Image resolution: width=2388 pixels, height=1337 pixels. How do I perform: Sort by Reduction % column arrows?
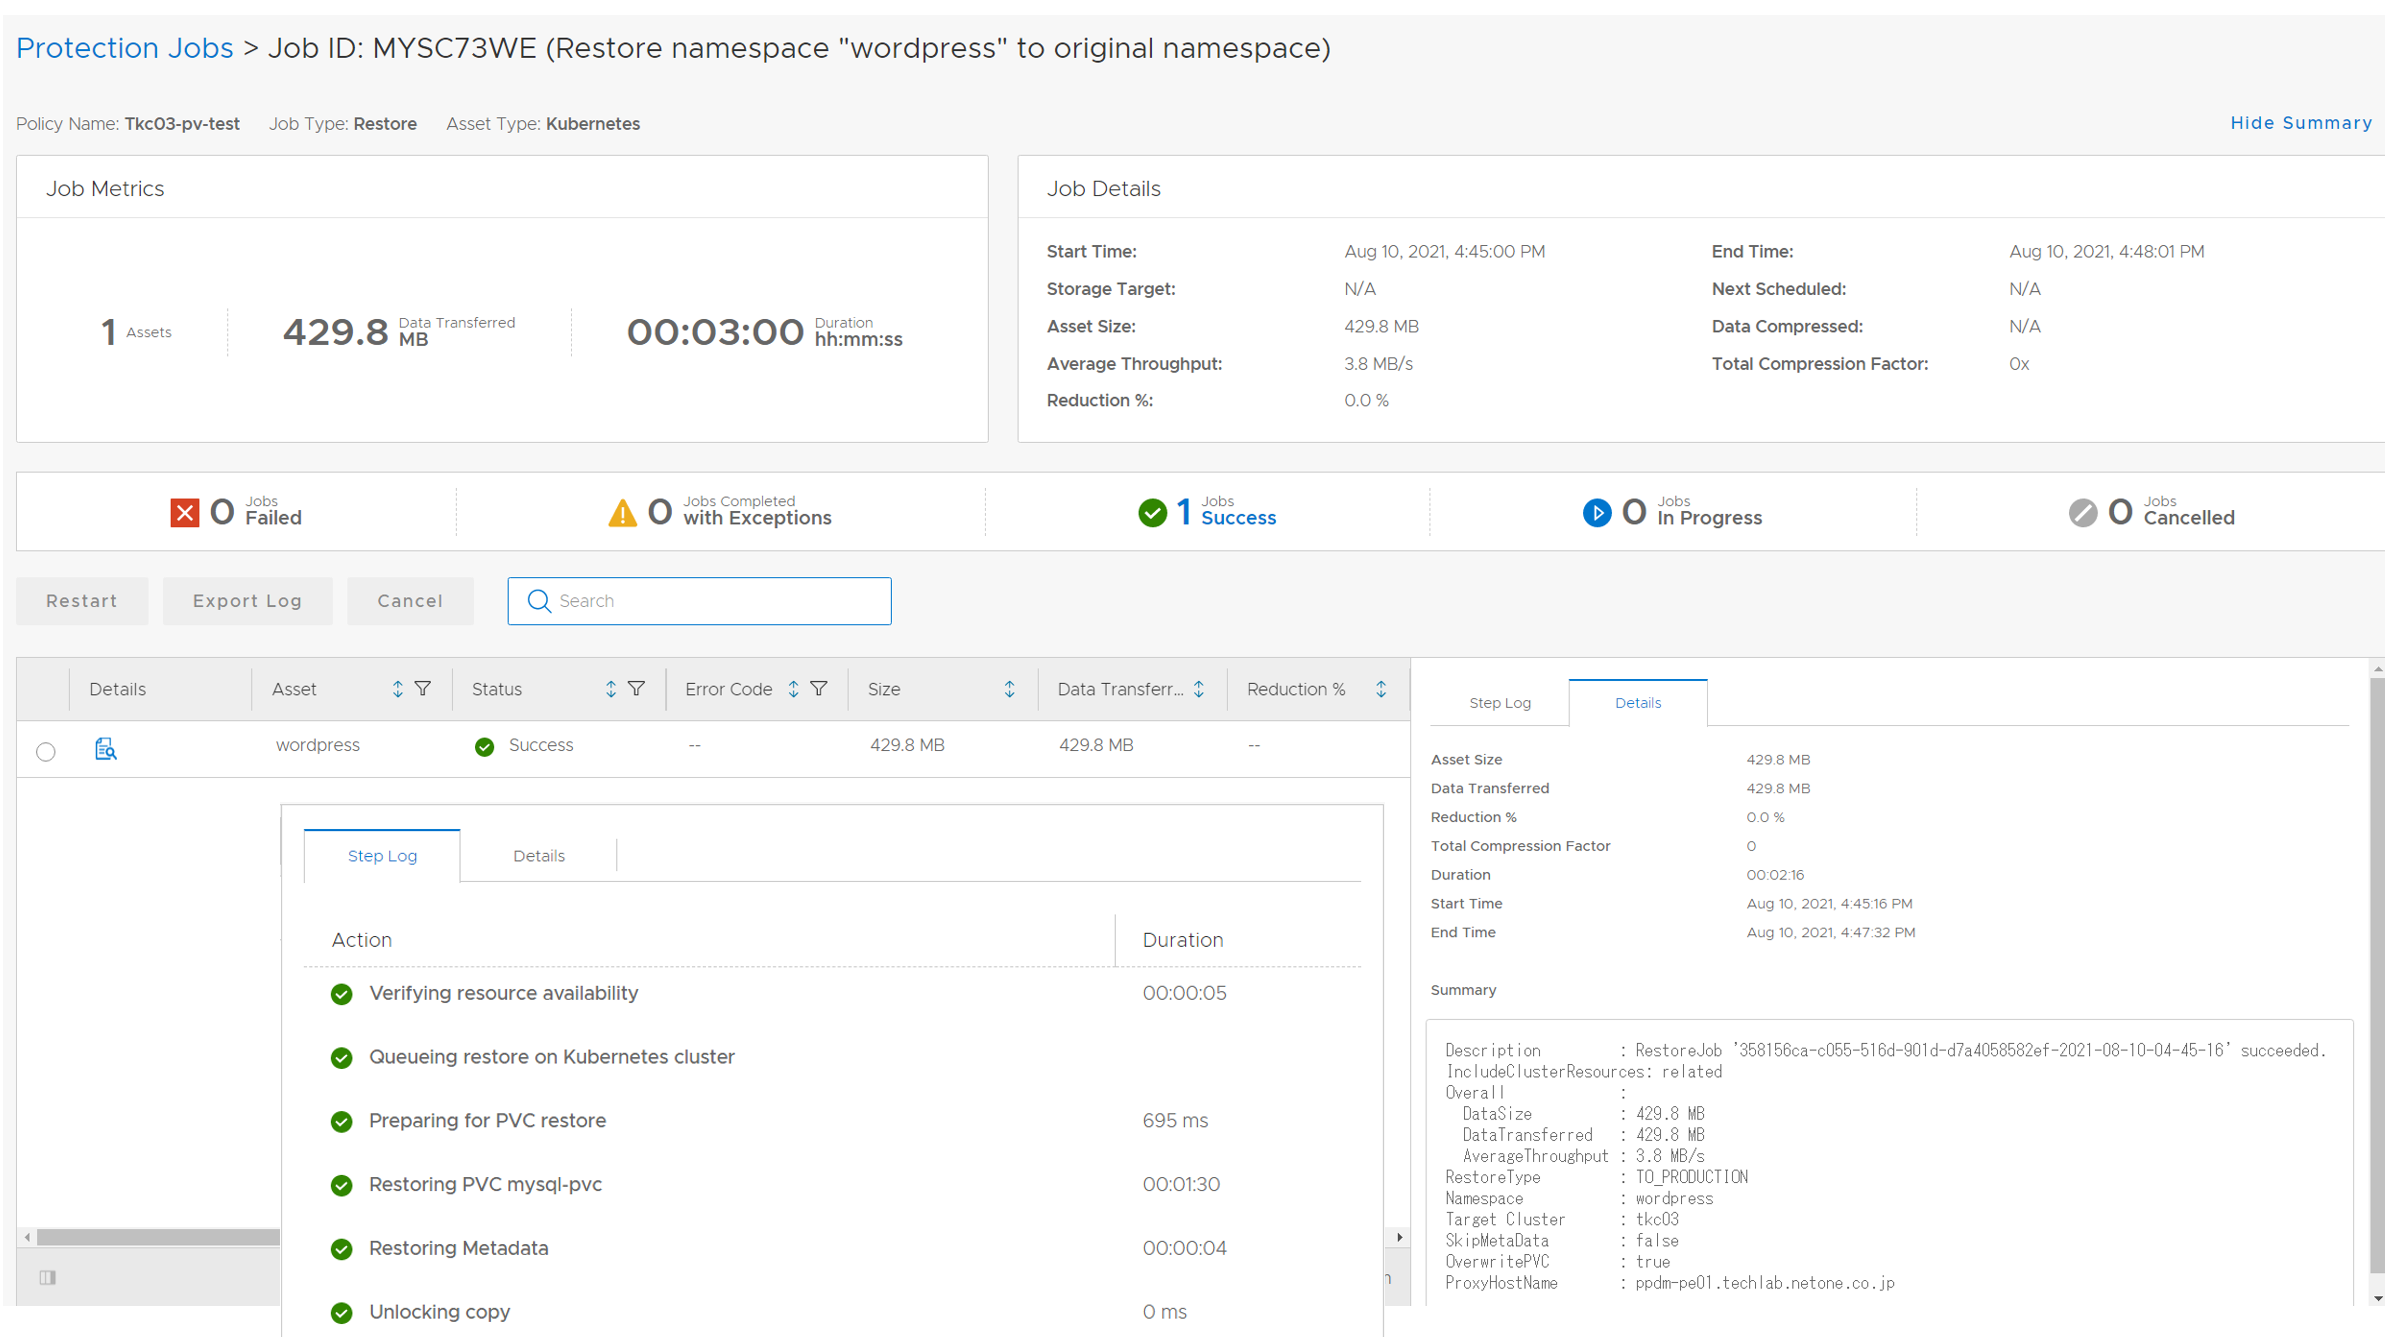[1381, 689]
